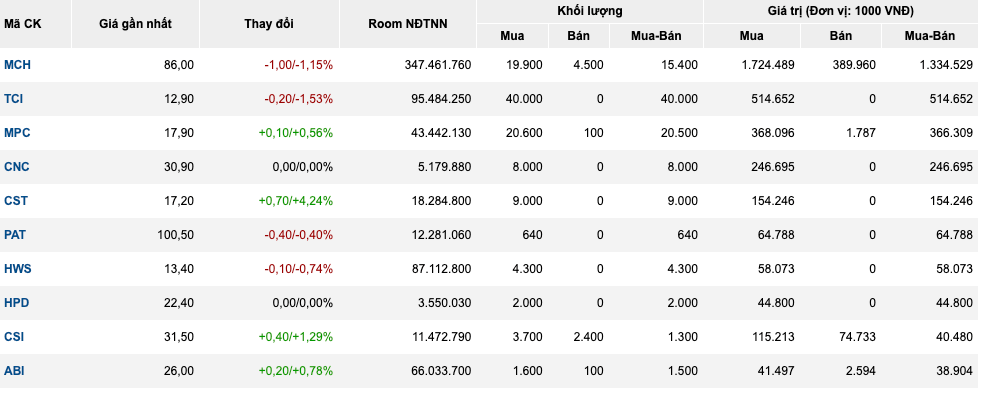Click the ABI stock symbol

point(14,371)
